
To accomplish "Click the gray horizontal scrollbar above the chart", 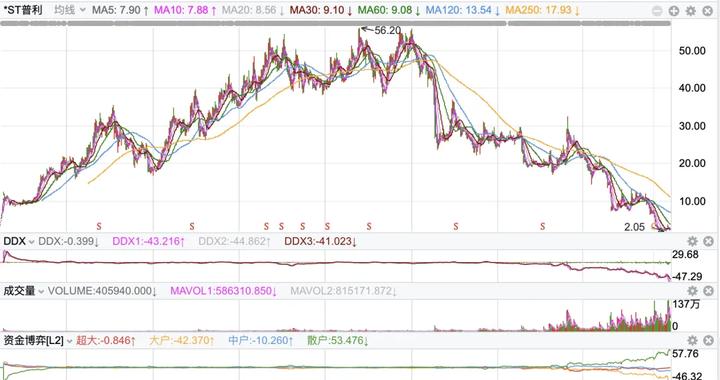I will pyautogui.click(x=336, y=23).
